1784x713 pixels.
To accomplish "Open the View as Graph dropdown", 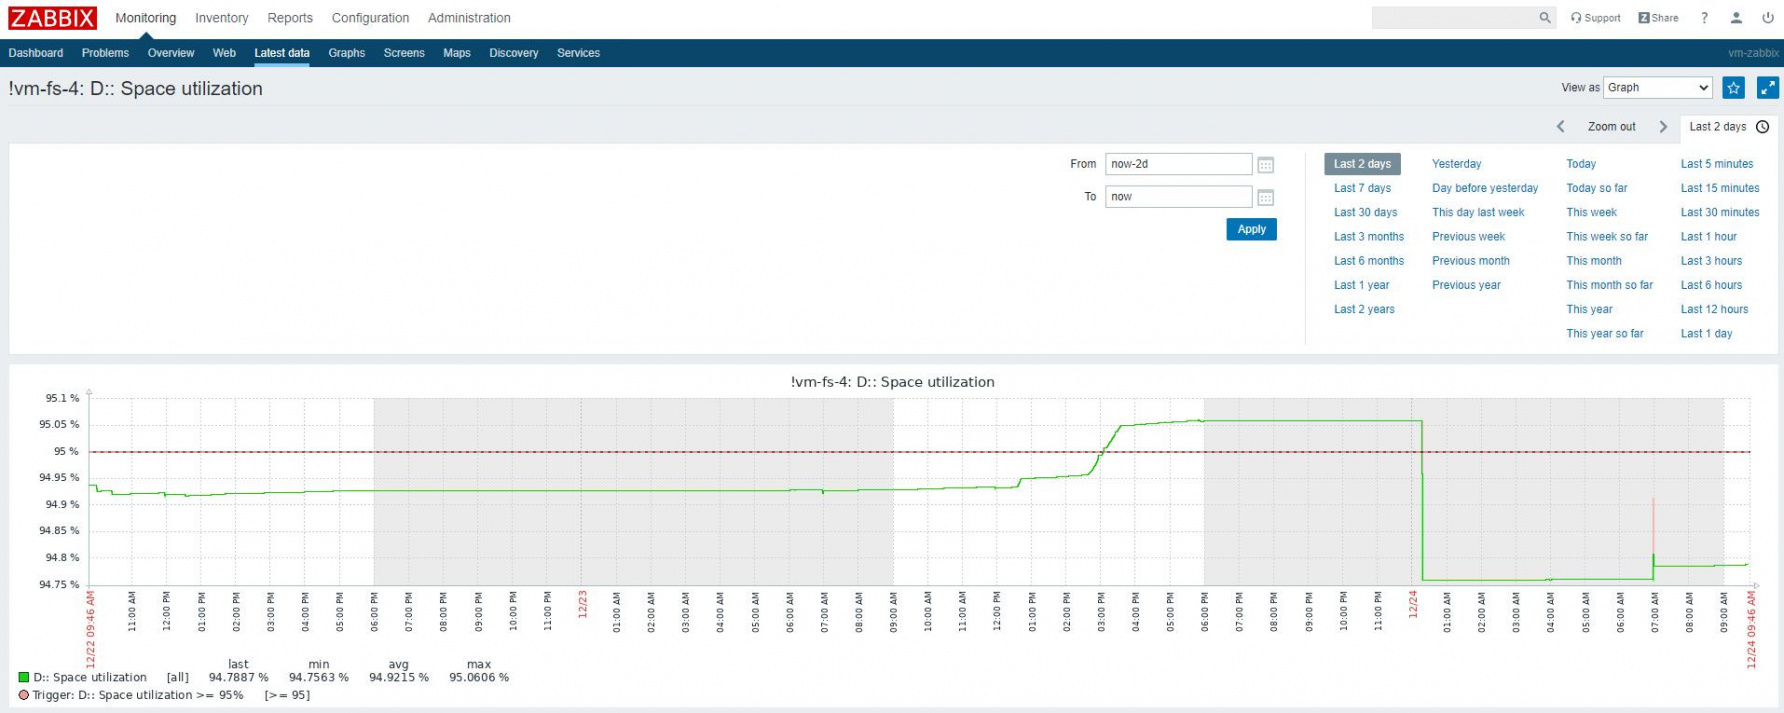I will coord(1657,88).
